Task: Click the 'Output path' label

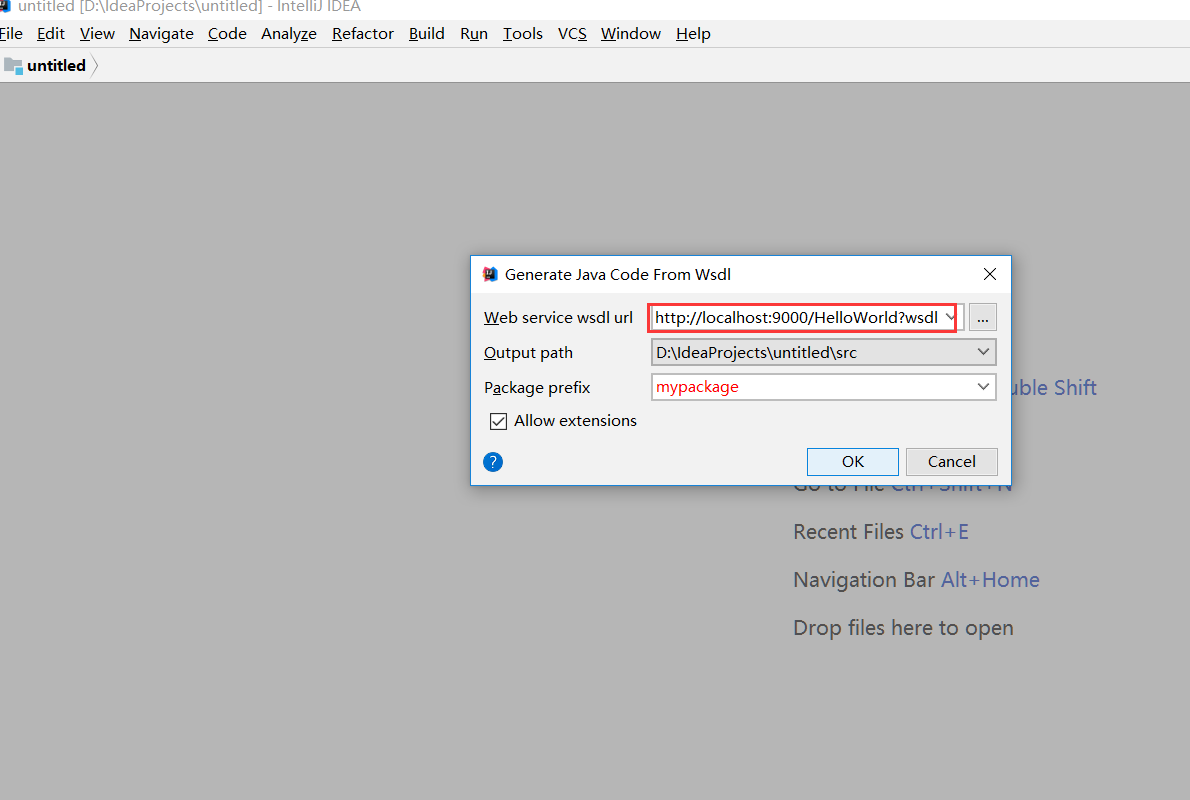Action: 528,353
